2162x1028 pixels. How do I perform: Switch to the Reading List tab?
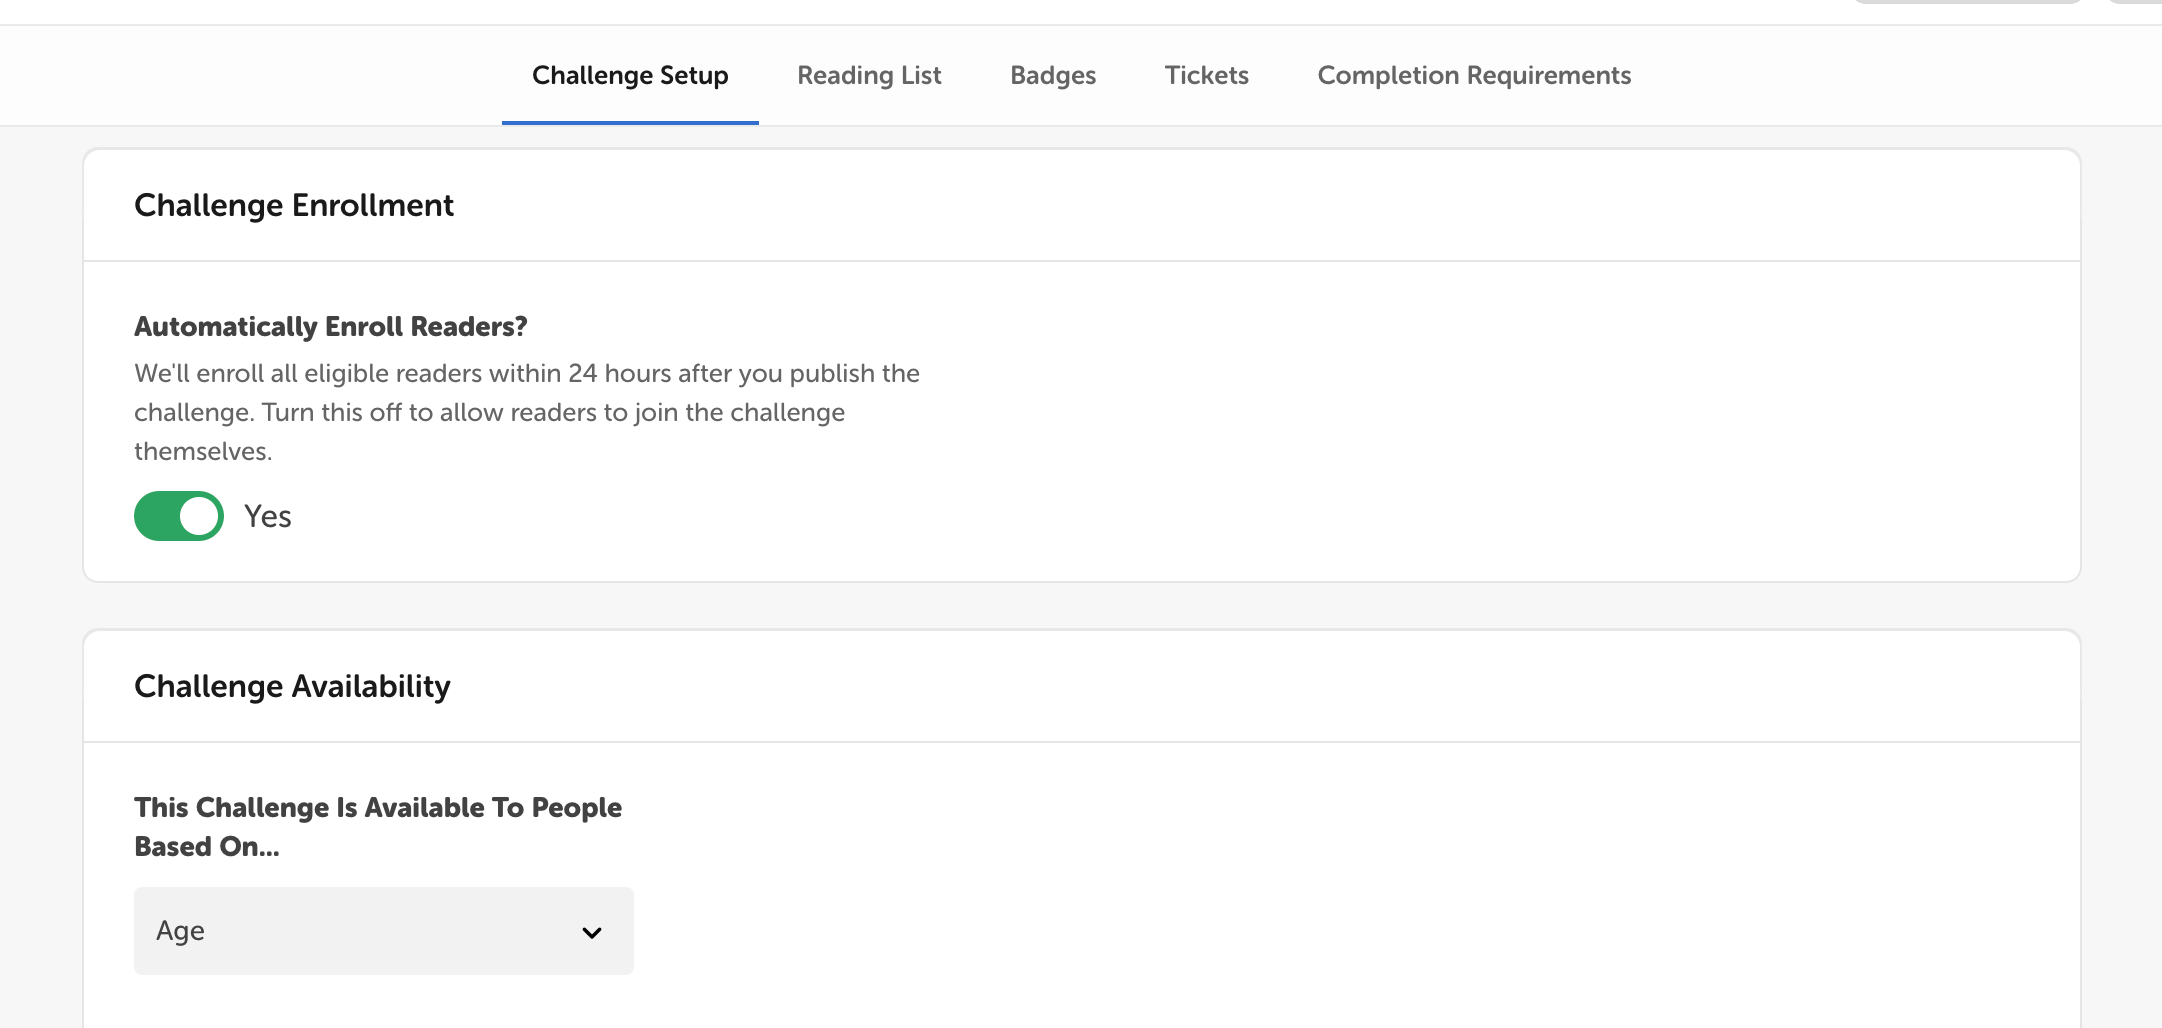click(x=868, y=75)
